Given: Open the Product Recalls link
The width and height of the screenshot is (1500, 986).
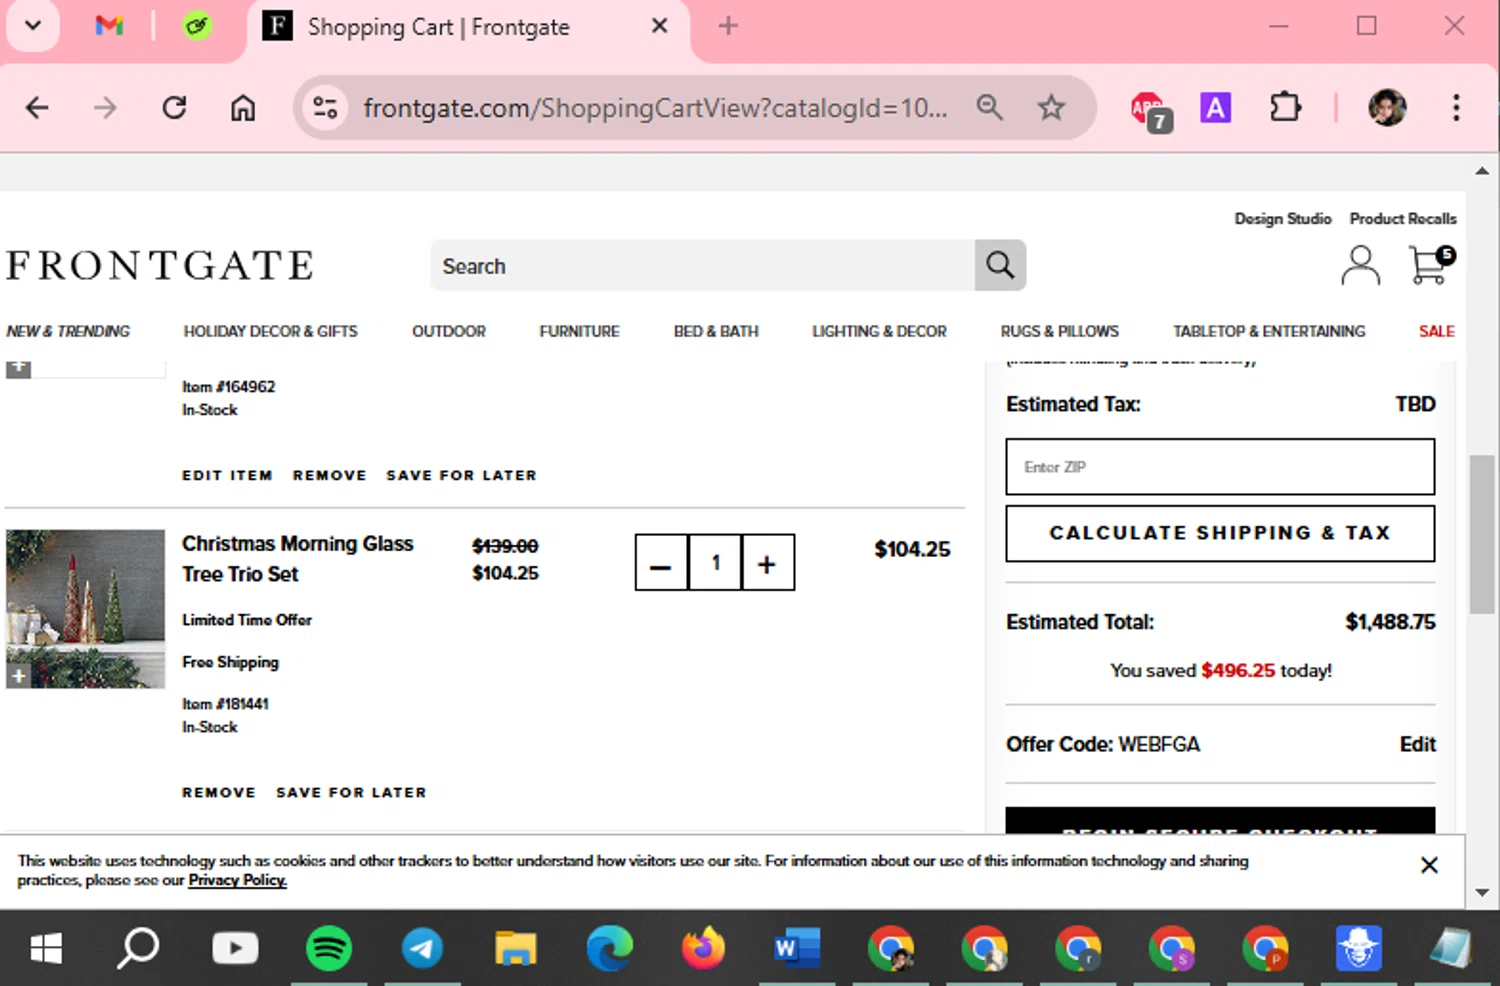Looking at the screenshot, I should pos(1403,218).
